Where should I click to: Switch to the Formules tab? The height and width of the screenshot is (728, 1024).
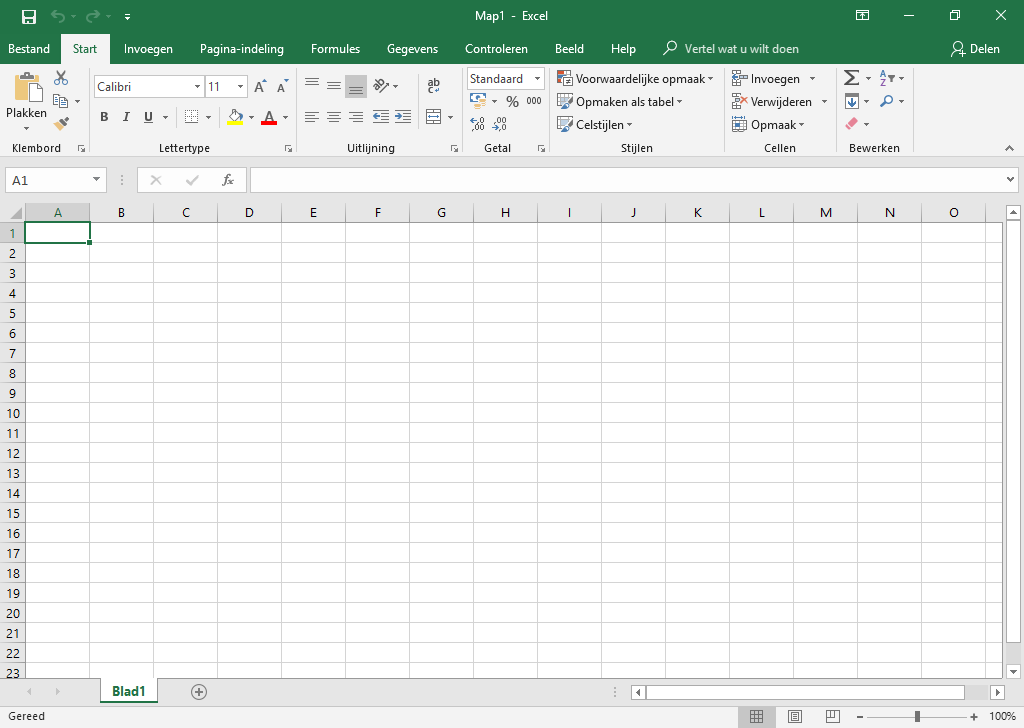point(335,49)
